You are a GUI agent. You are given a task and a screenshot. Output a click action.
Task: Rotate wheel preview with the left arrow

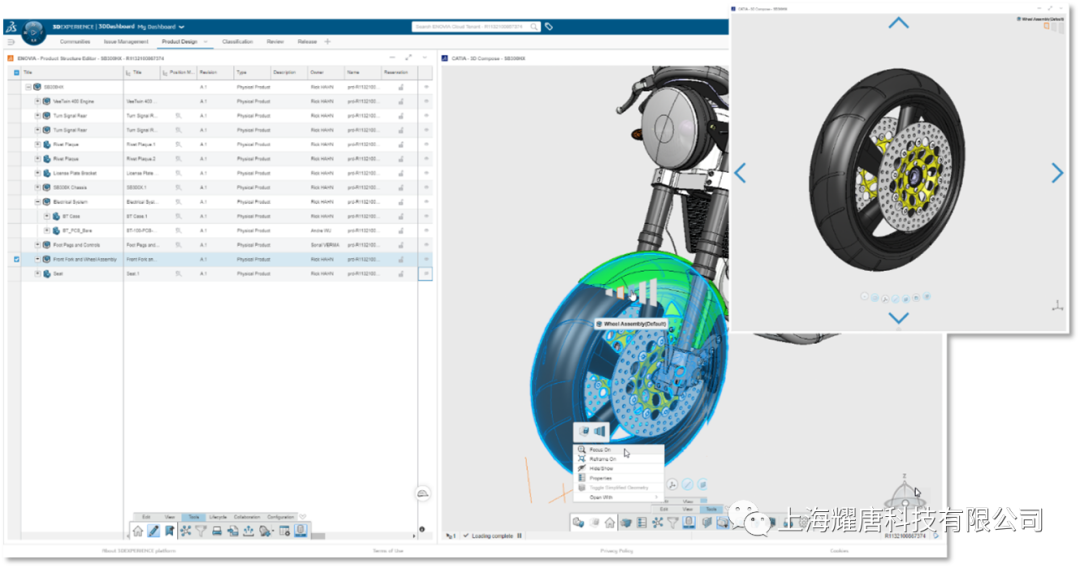pos(740,173)
